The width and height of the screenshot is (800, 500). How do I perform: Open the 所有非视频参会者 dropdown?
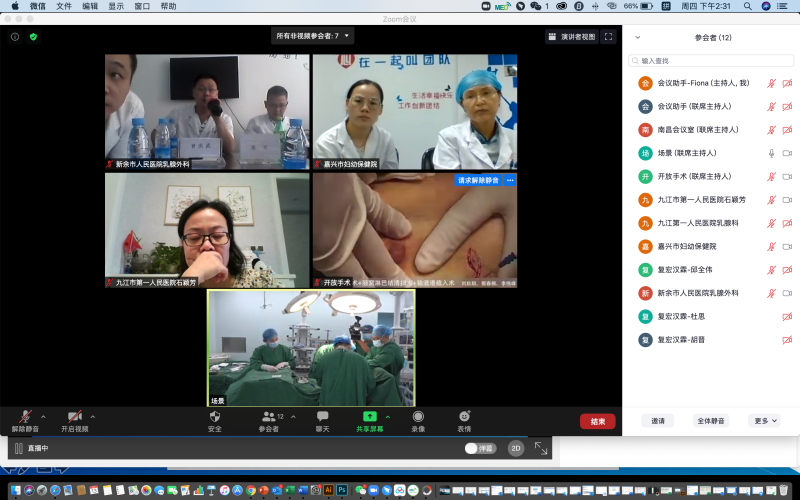(314, 36)
